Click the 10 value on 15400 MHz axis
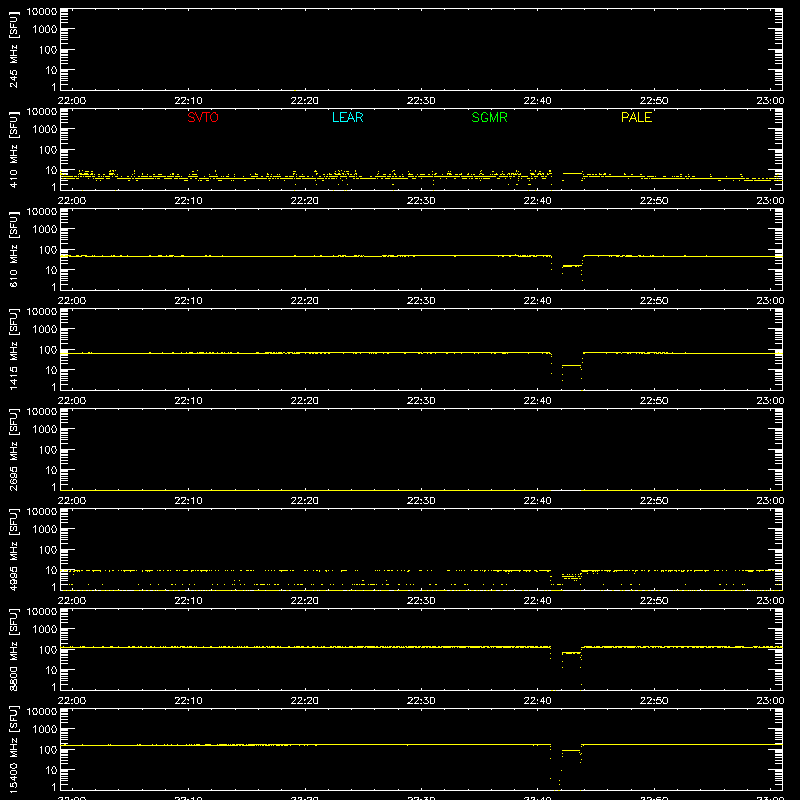The image size is (800, 800). (51, 770)
